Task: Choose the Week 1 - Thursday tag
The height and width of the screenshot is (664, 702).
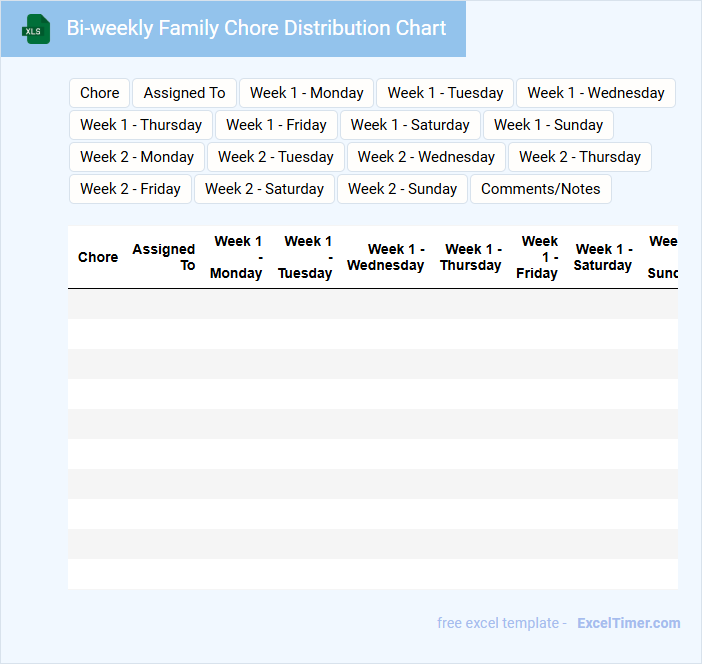Action: coord(141,125)
